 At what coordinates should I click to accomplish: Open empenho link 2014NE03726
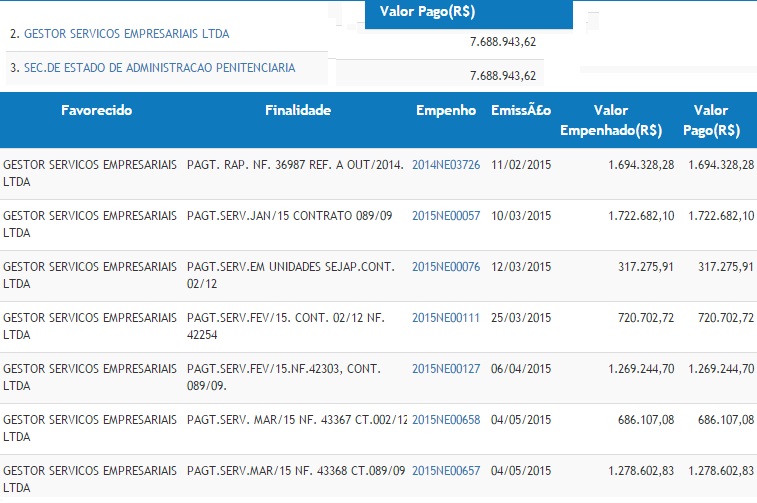tap(446, 164)
